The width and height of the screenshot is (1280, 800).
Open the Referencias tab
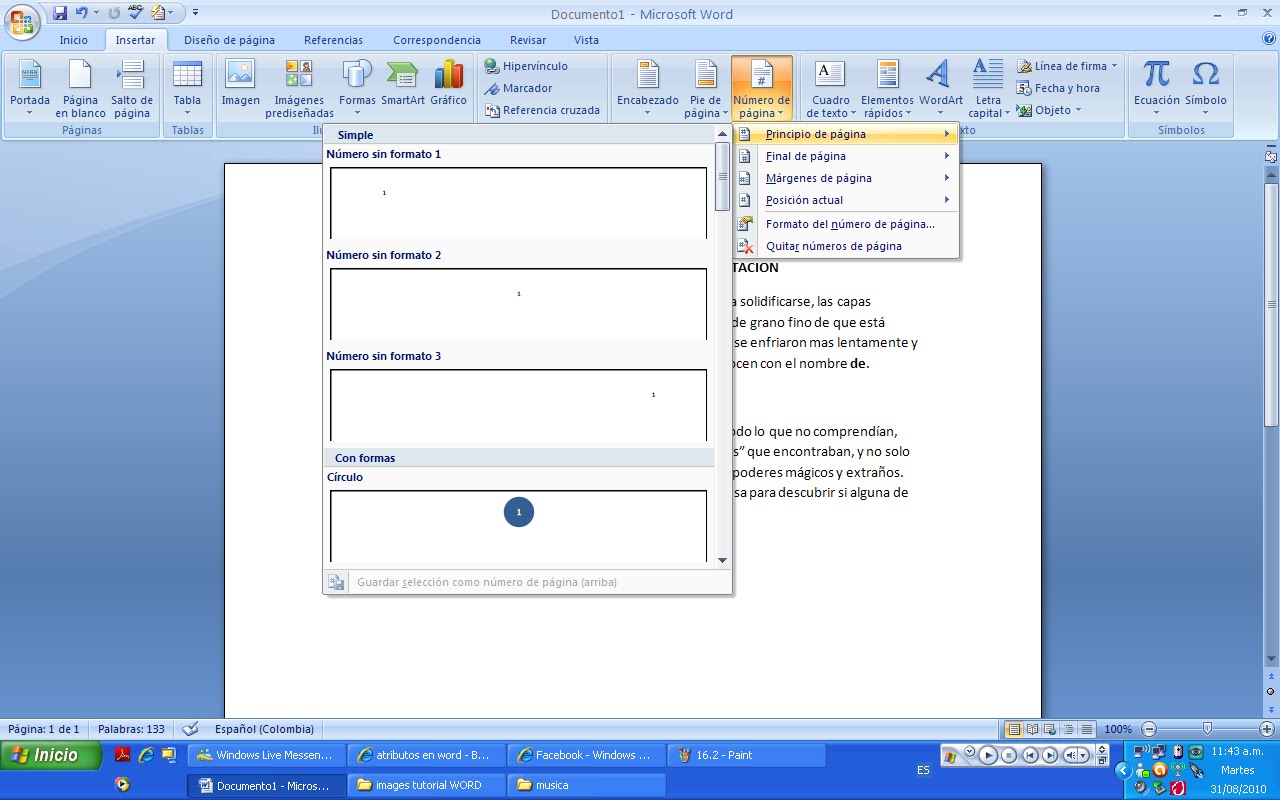point(334,40)
